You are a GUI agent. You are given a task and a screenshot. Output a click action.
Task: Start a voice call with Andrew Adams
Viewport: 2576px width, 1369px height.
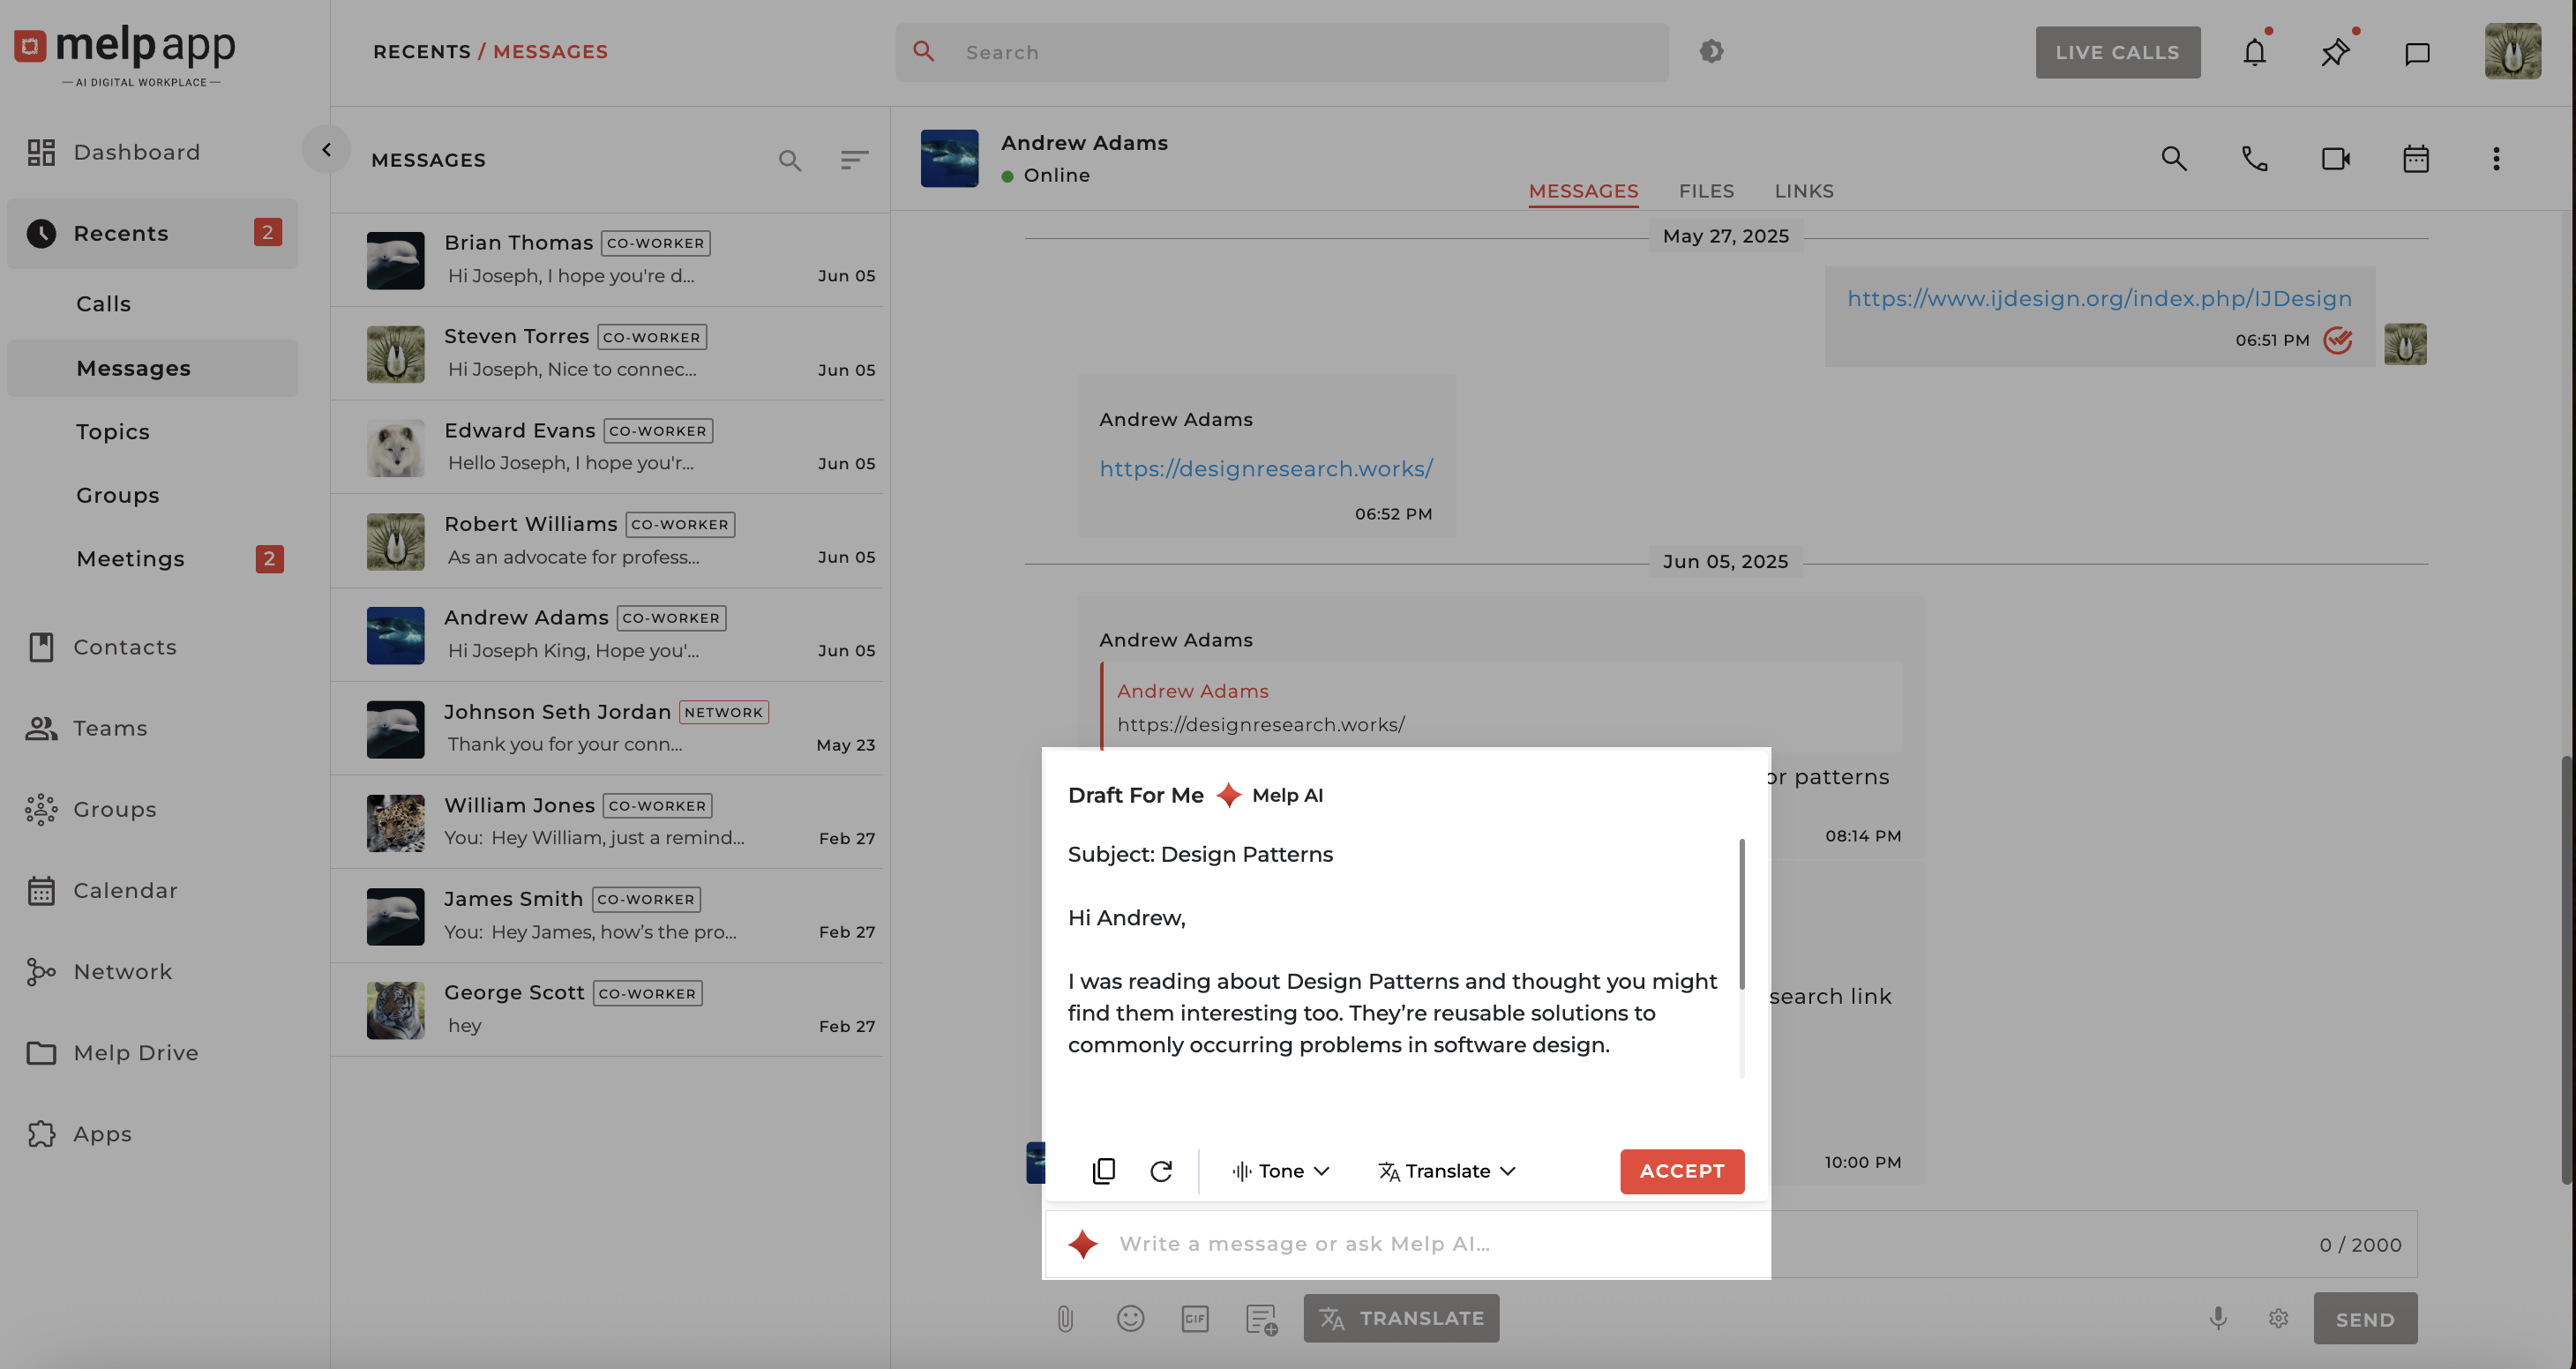point(2254,159)
